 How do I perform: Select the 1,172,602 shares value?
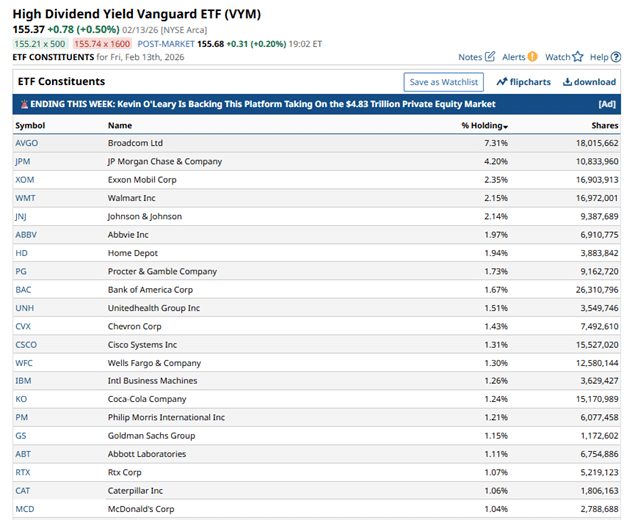tap(599, 435)
